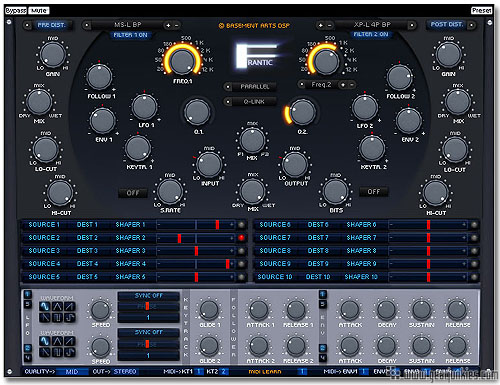500x385 pixels.
Task: Click the SHAPER 4 amount slider
Action: coord(195,264)
